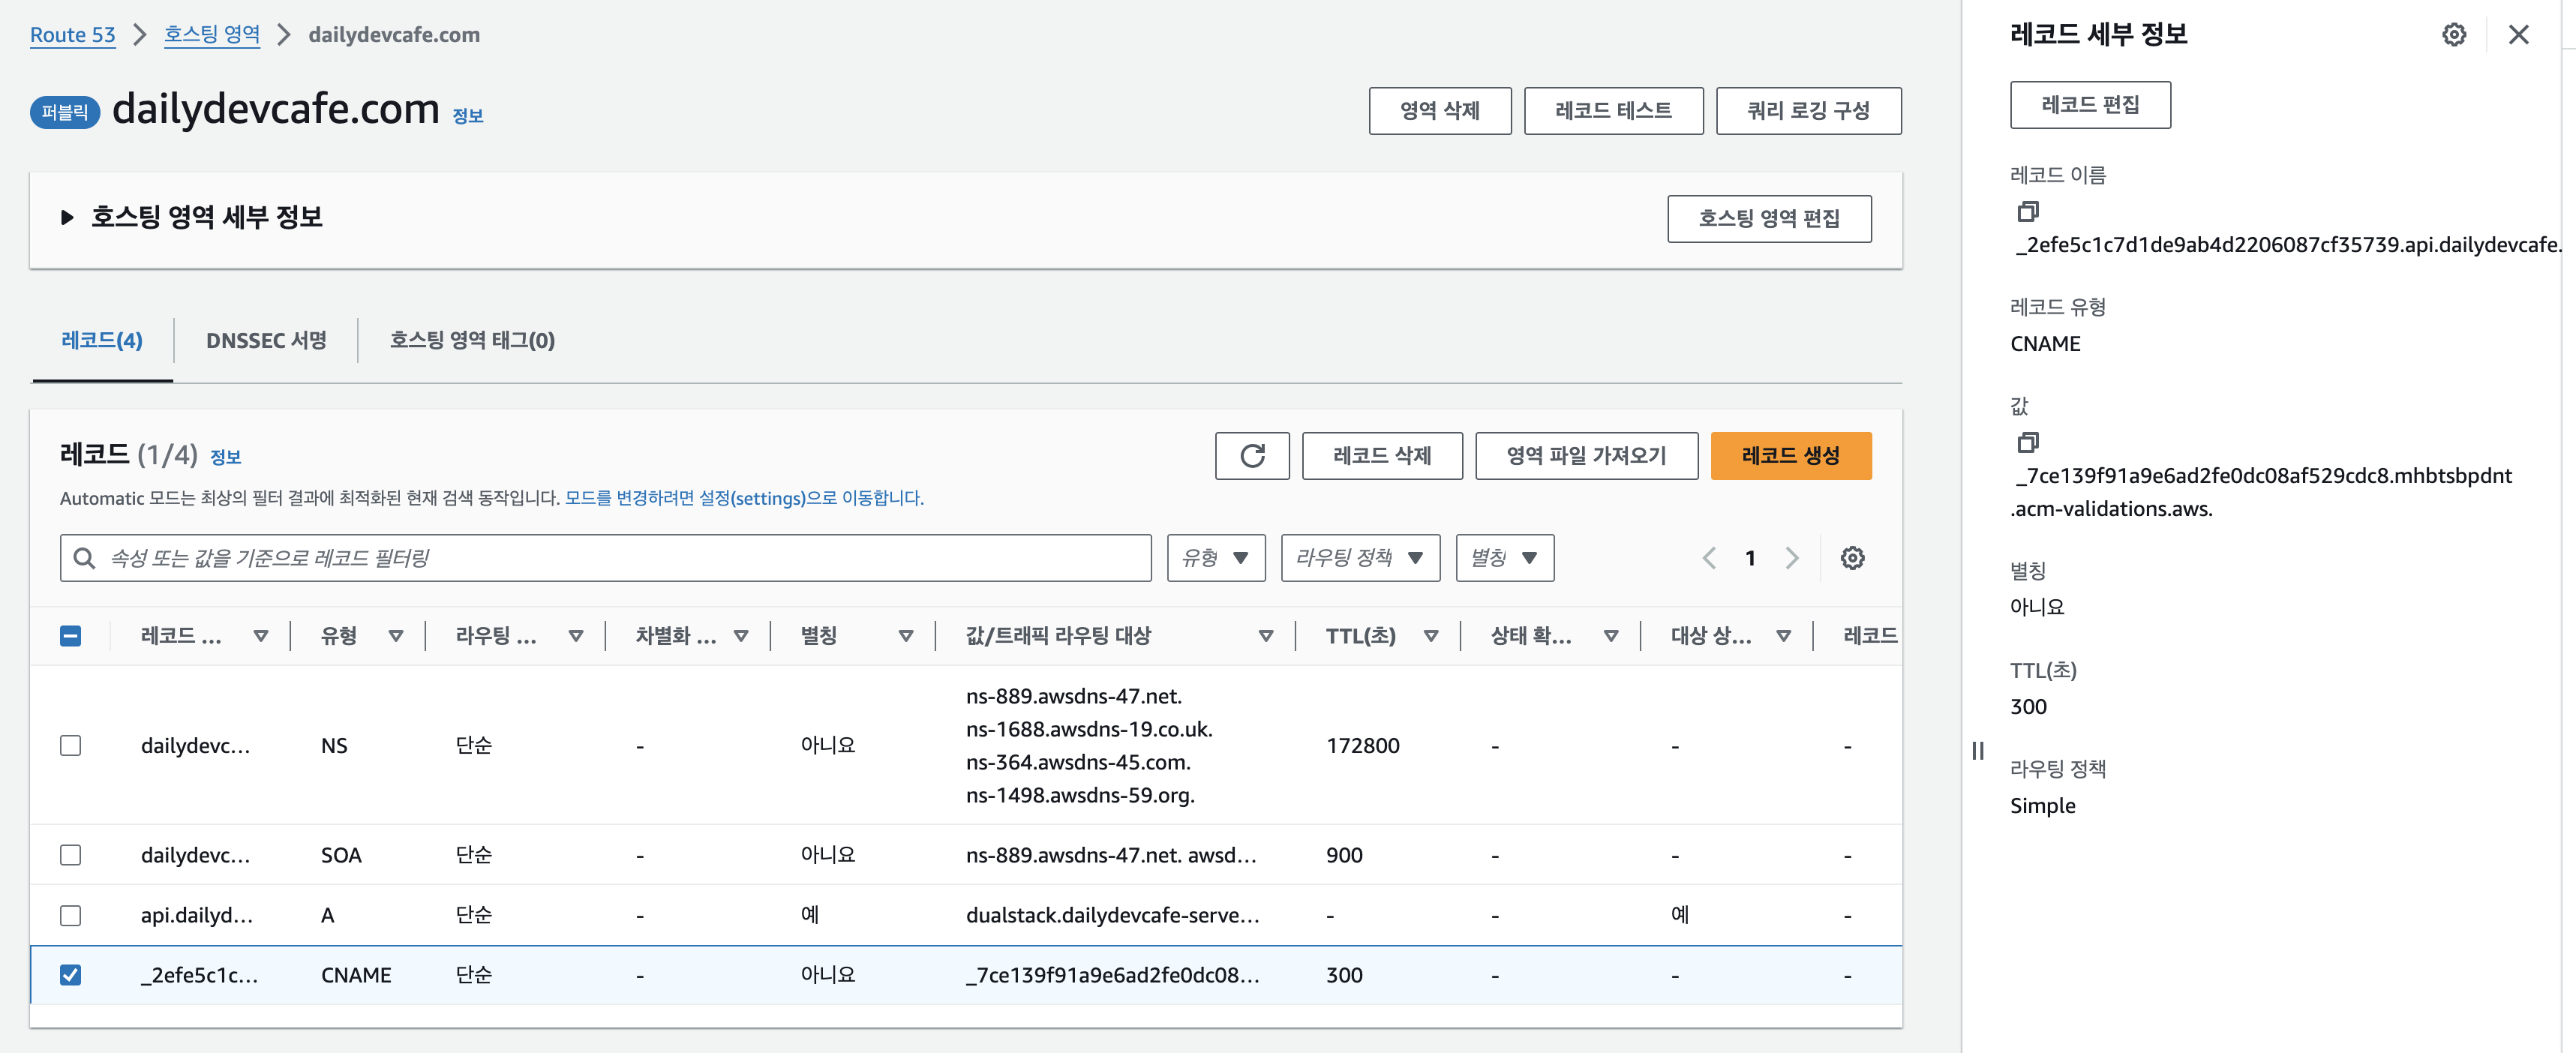2576x1053 pixels.
Task: Toggle the select-all records checkbox
Action: coord(70,636)
